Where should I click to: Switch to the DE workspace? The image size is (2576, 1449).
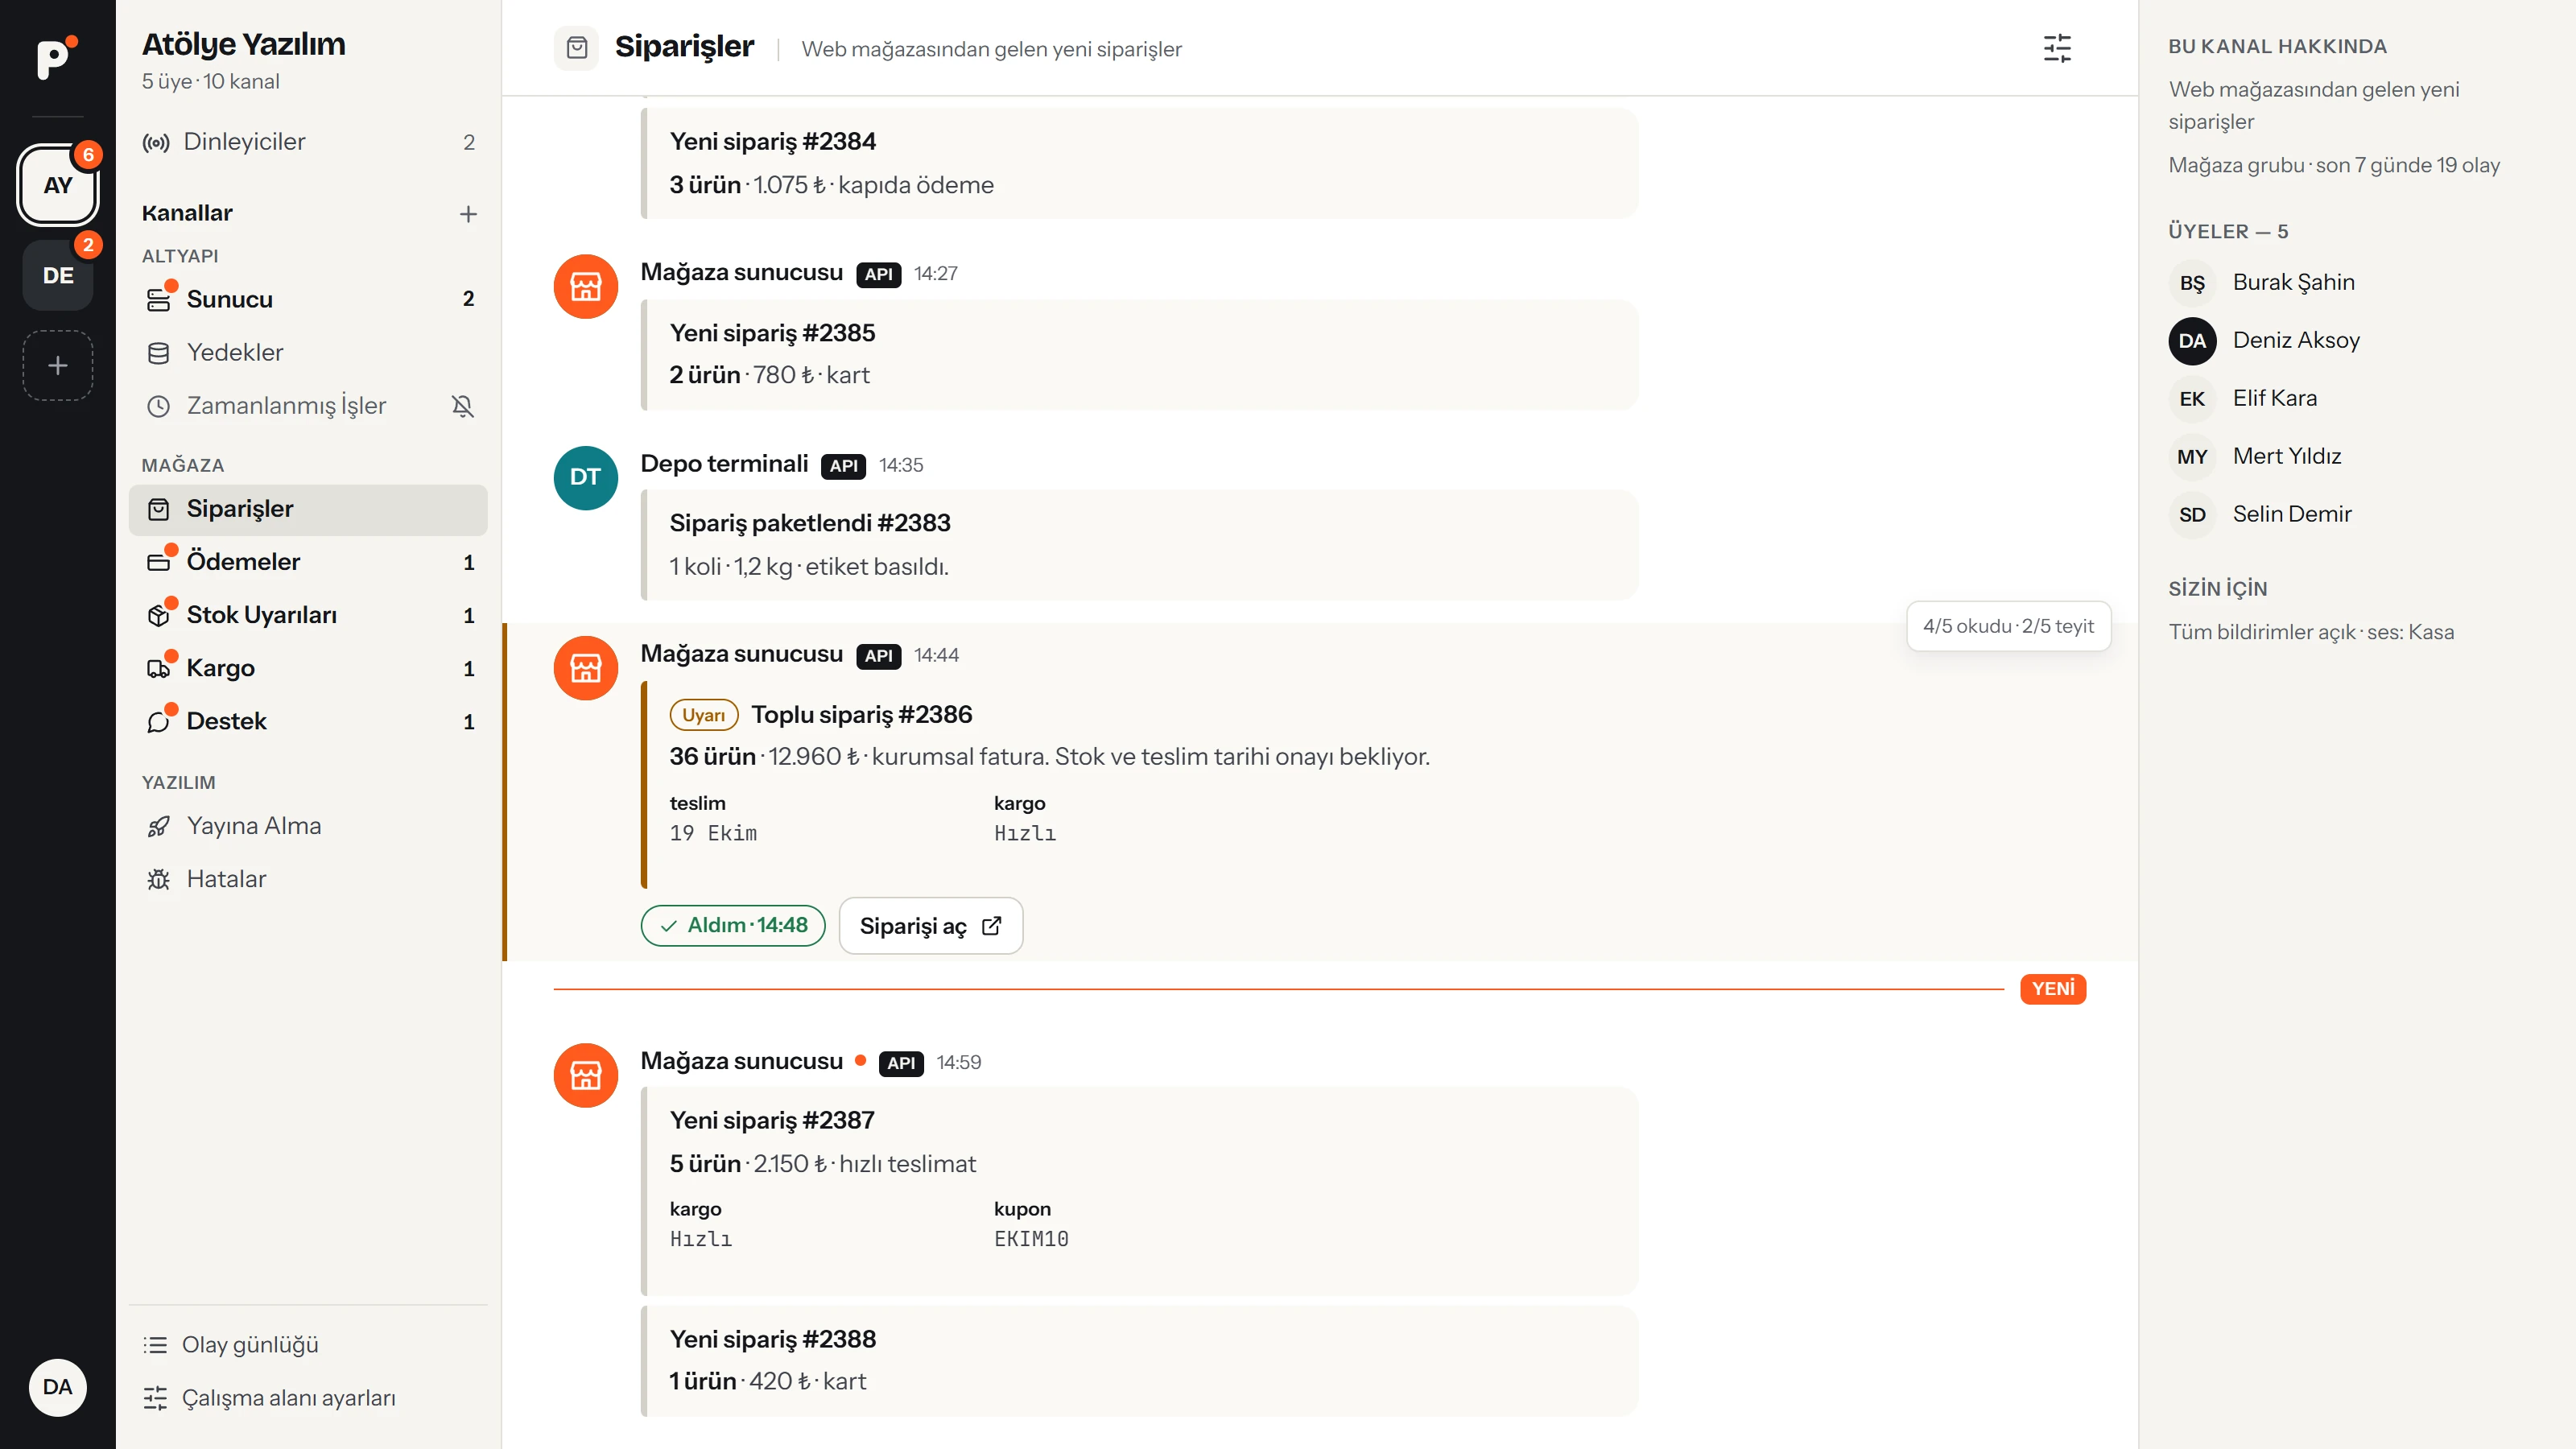(58, 275)
